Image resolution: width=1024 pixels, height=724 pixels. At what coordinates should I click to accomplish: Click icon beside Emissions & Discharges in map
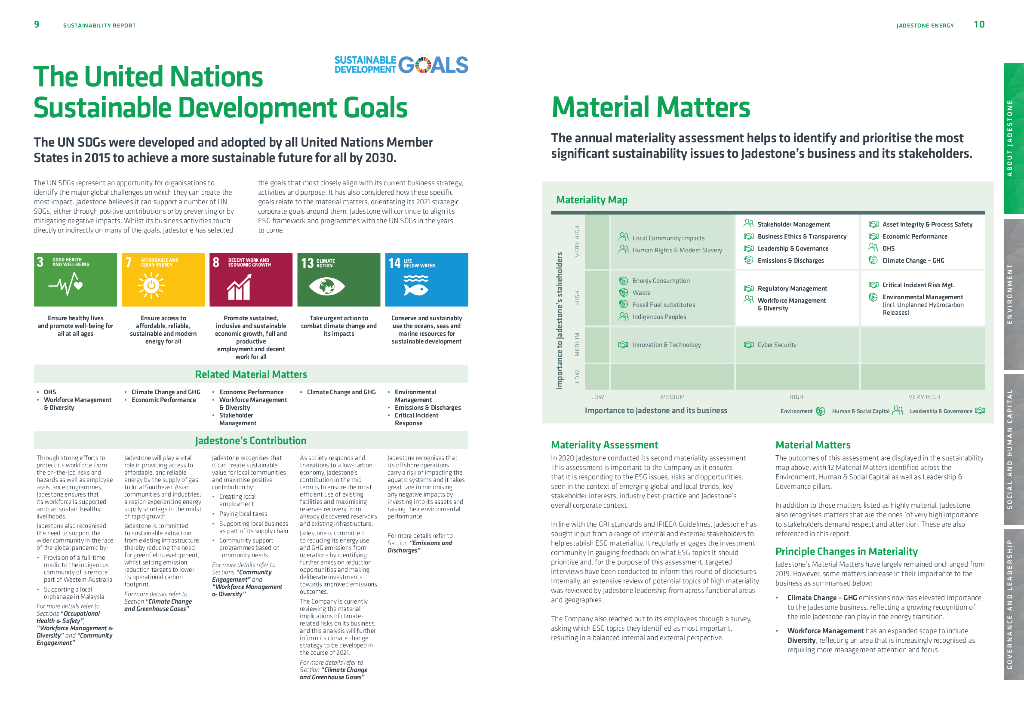[x=749, y=260]
